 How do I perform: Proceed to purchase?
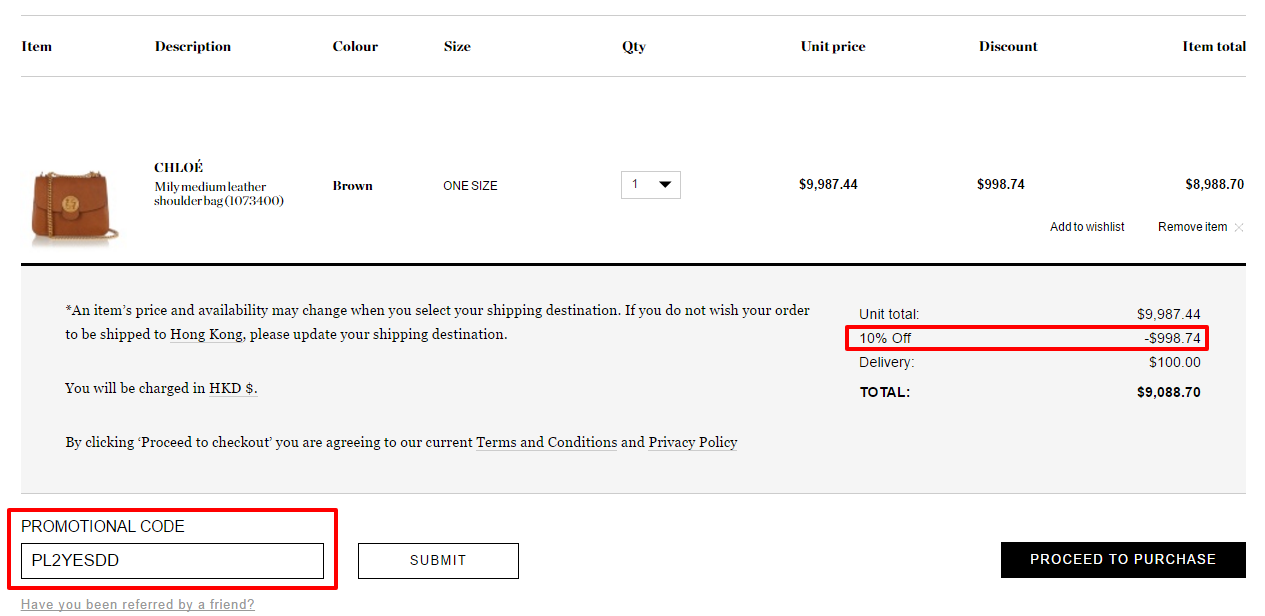tap(1123, 560)
